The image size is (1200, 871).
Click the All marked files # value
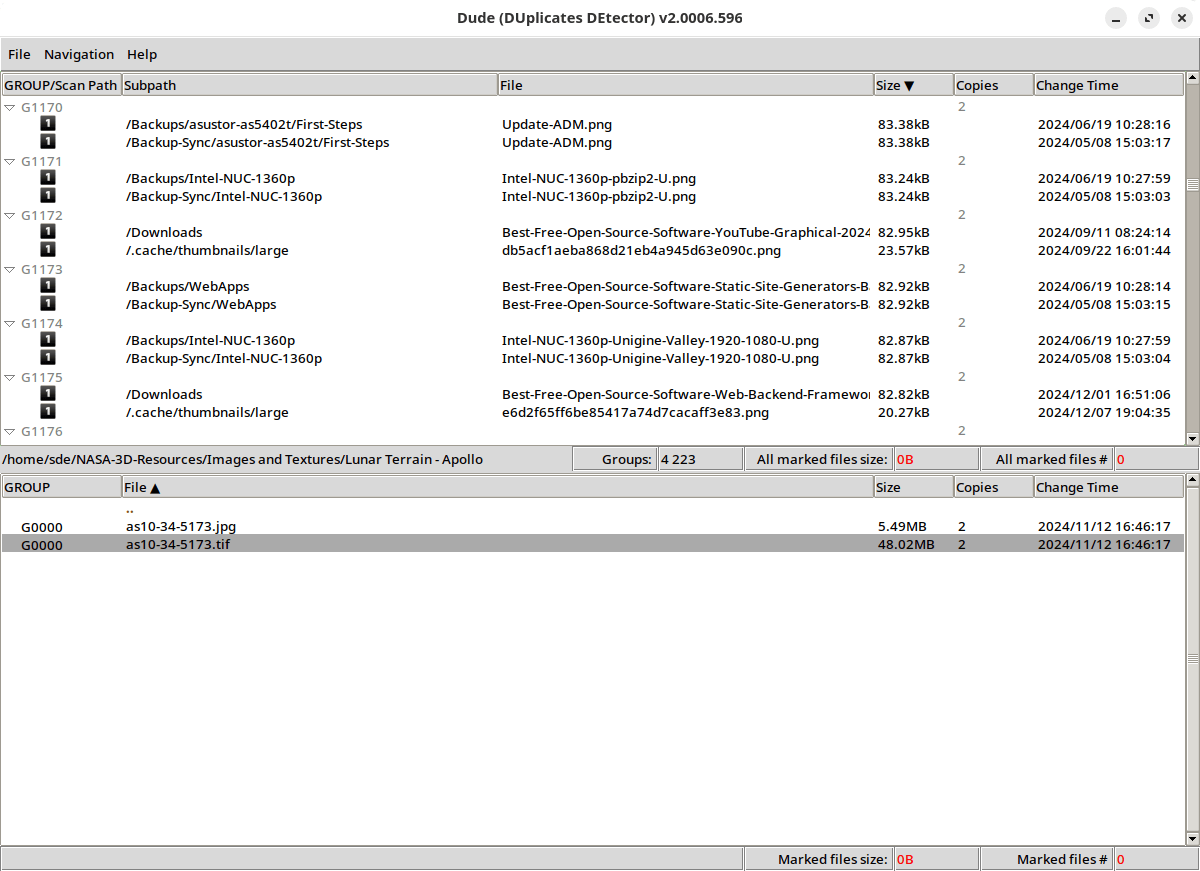1156,459
